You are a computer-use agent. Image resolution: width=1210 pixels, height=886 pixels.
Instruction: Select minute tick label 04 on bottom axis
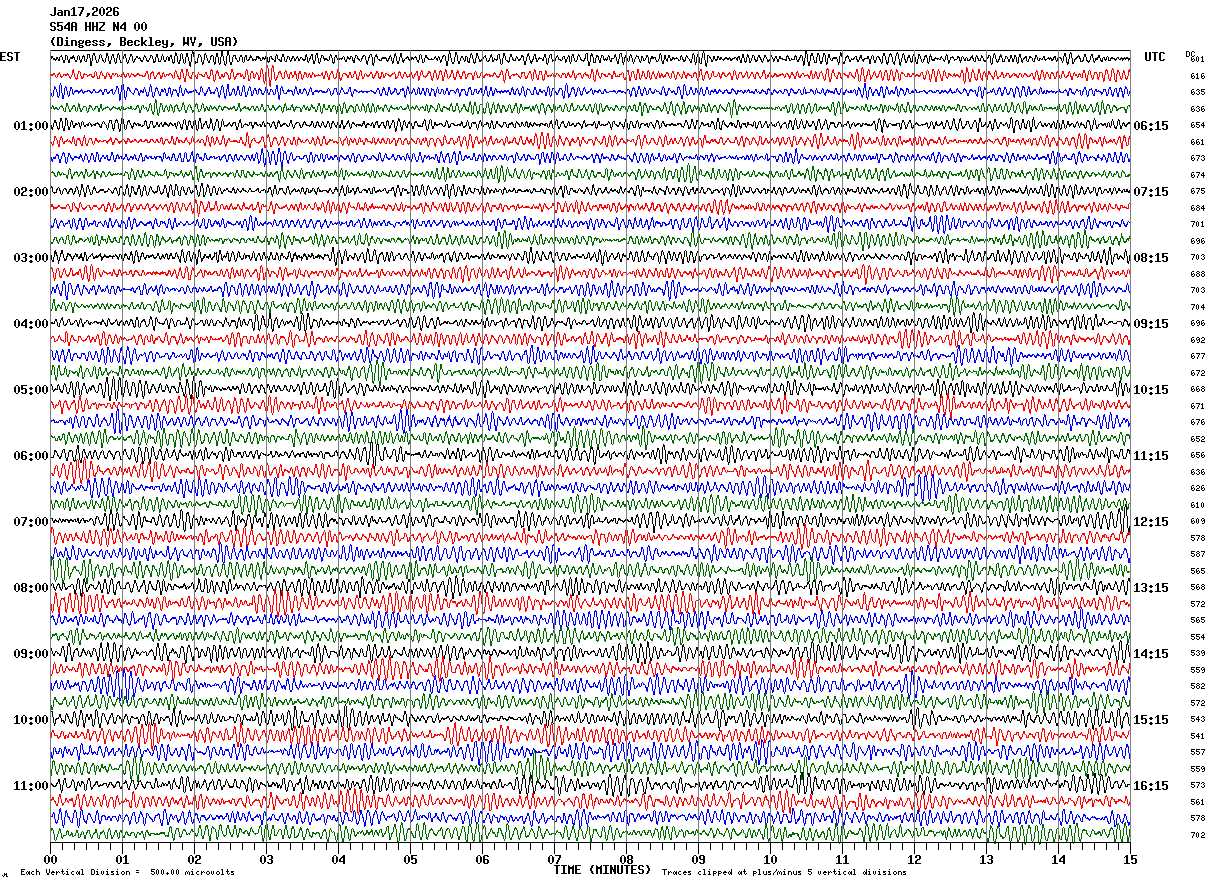pyautogui.click(x=338, y=859)
